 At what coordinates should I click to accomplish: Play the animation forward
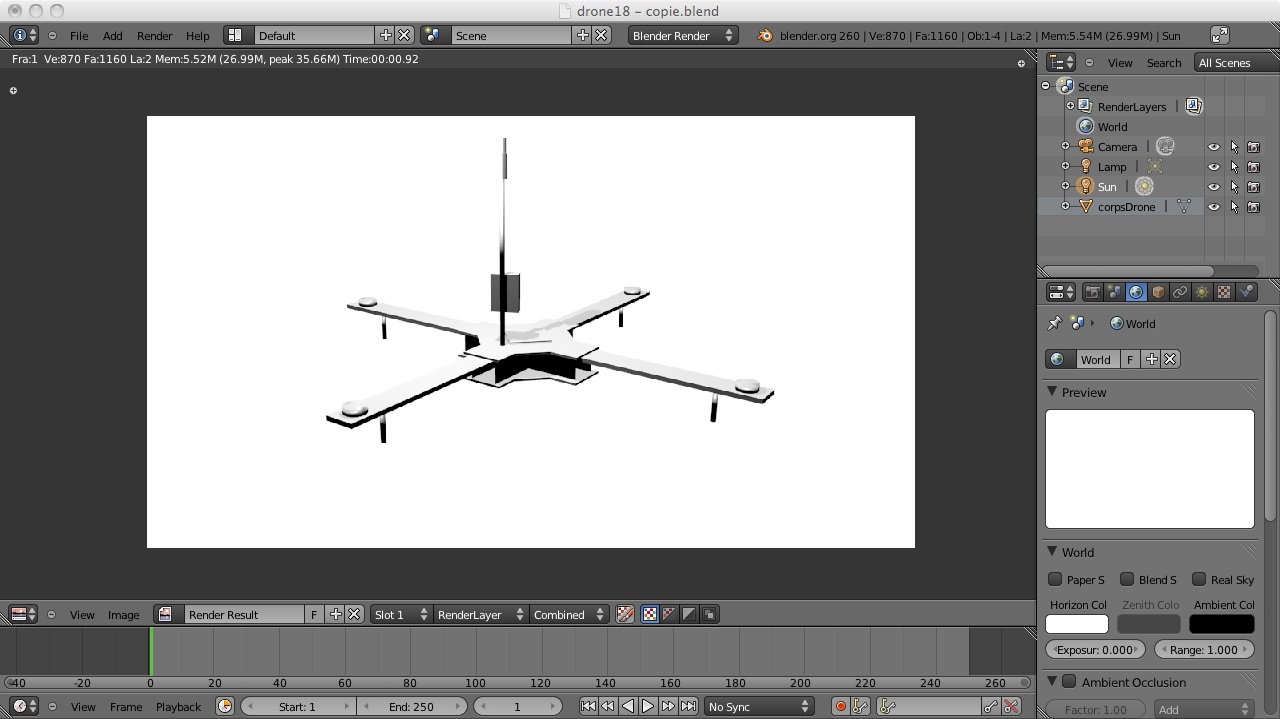point(648,706)
